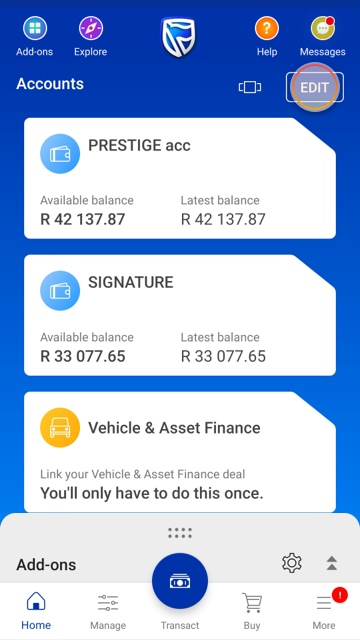Image resolution: width=360 pixels, height=640 pixels.
Task: Open Add-ons settings gear icon
Action: (292, 563)
